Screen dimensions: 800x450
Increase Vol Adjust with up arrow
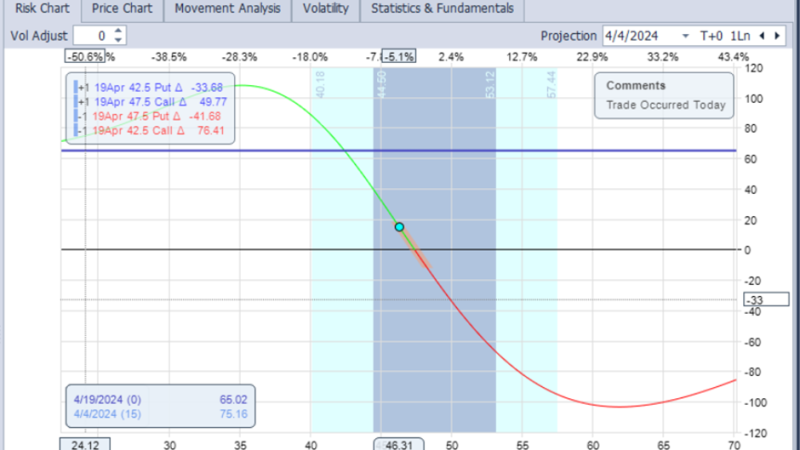coord(119,30)
